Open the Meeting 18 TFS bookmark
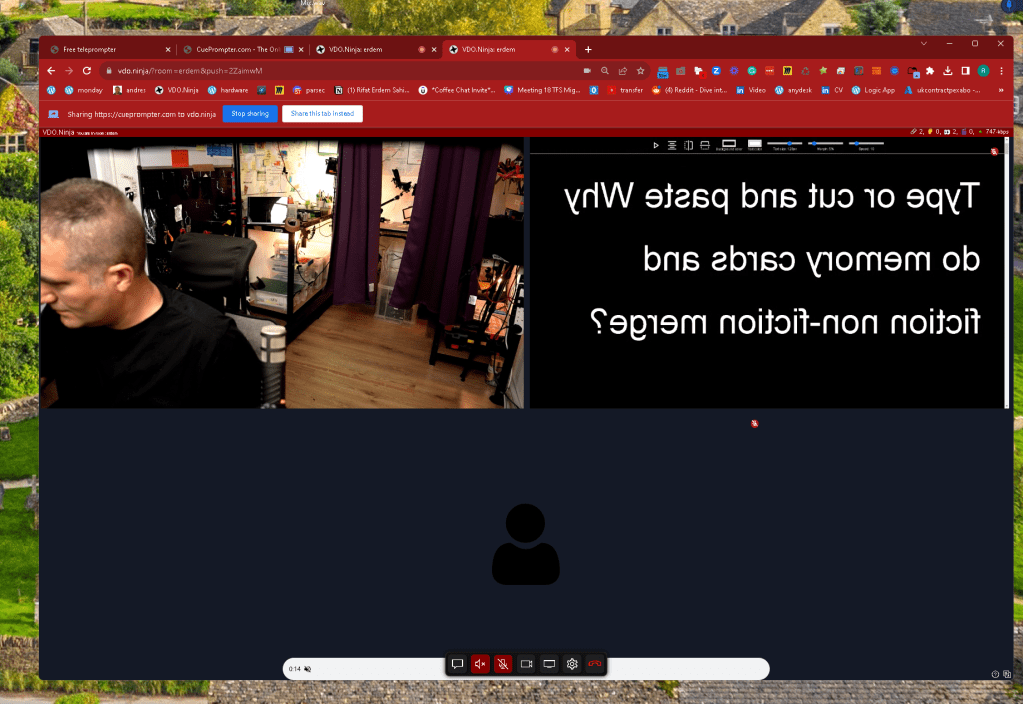Screen dimensions: 1023x704 click(542, 90)
